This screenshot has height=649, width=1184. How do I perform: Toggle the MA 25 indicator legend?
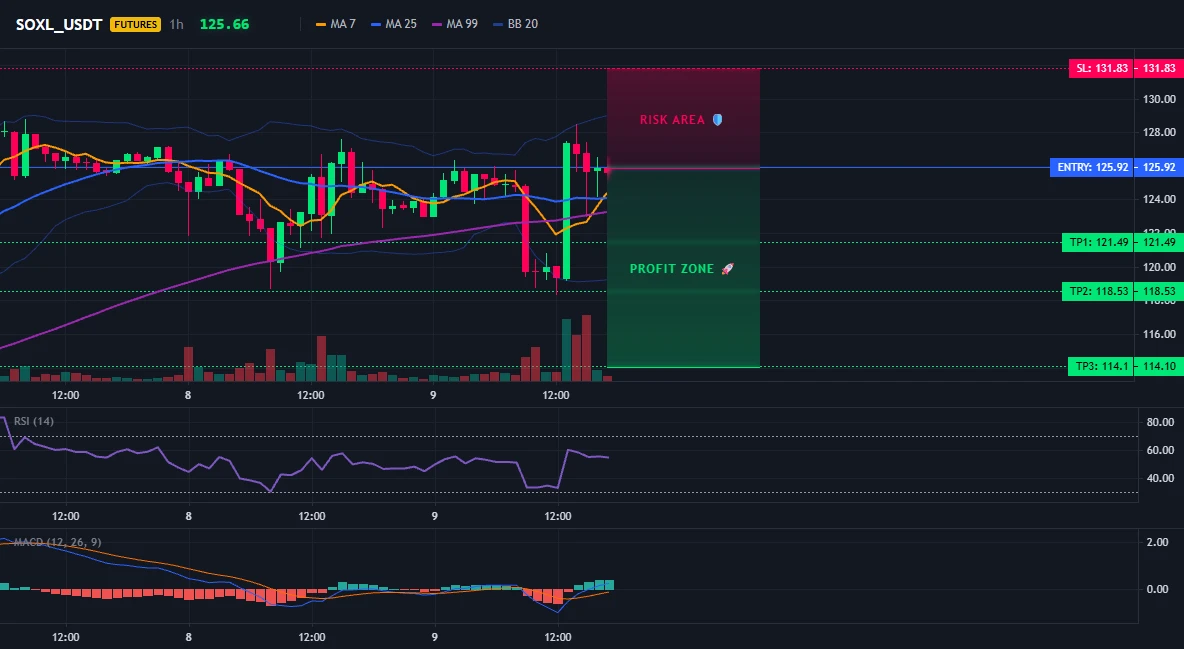pos(394,24)
